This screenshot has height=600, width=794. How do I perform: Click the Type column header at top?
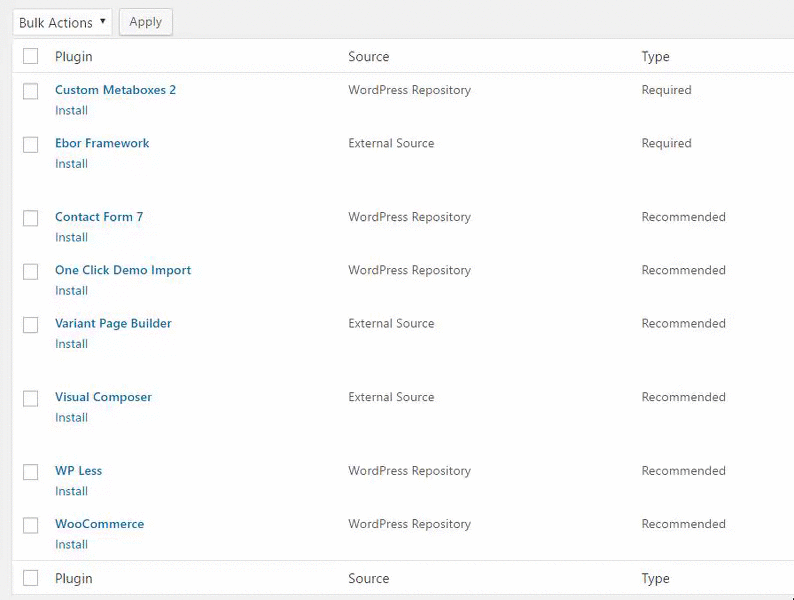coord(655,57)
